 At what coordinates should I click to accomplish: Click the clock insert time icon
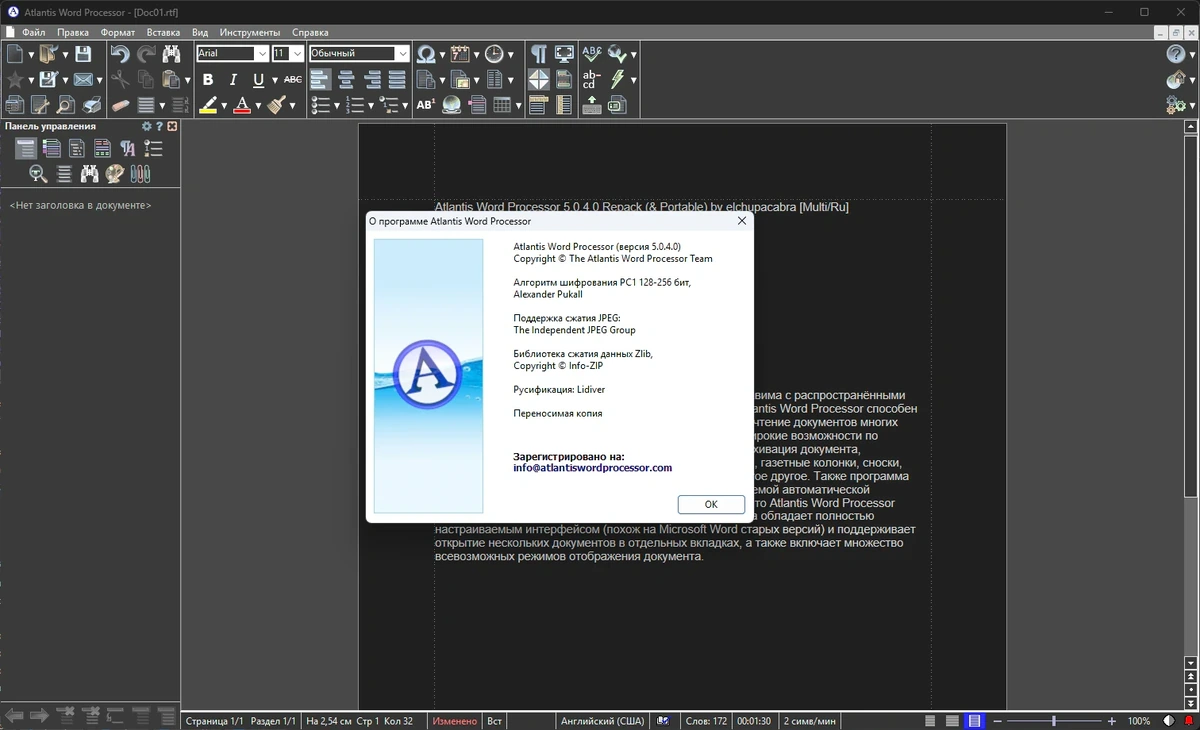[494, 54]
